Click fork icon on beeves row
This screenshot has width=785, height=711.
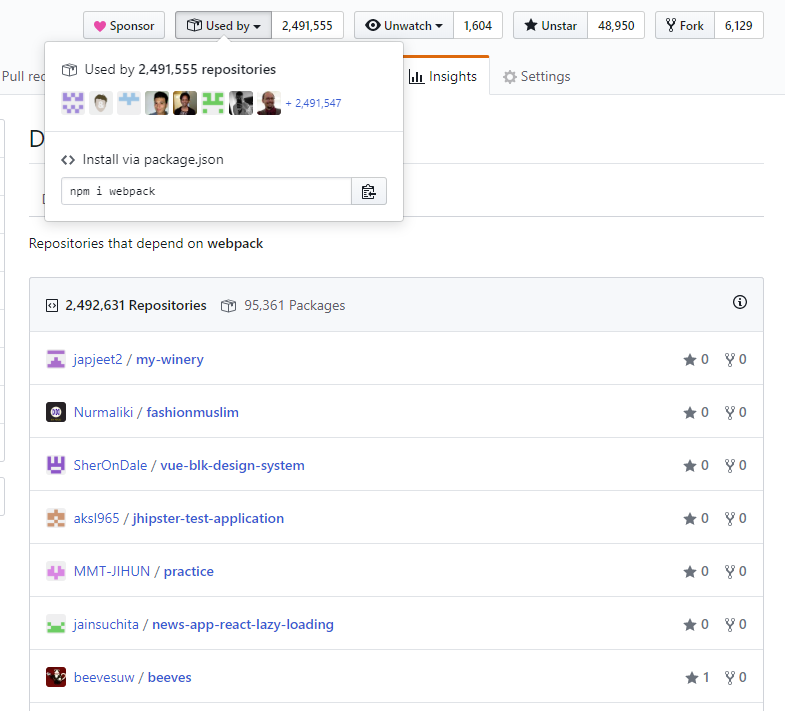click(x=730, y=678)
